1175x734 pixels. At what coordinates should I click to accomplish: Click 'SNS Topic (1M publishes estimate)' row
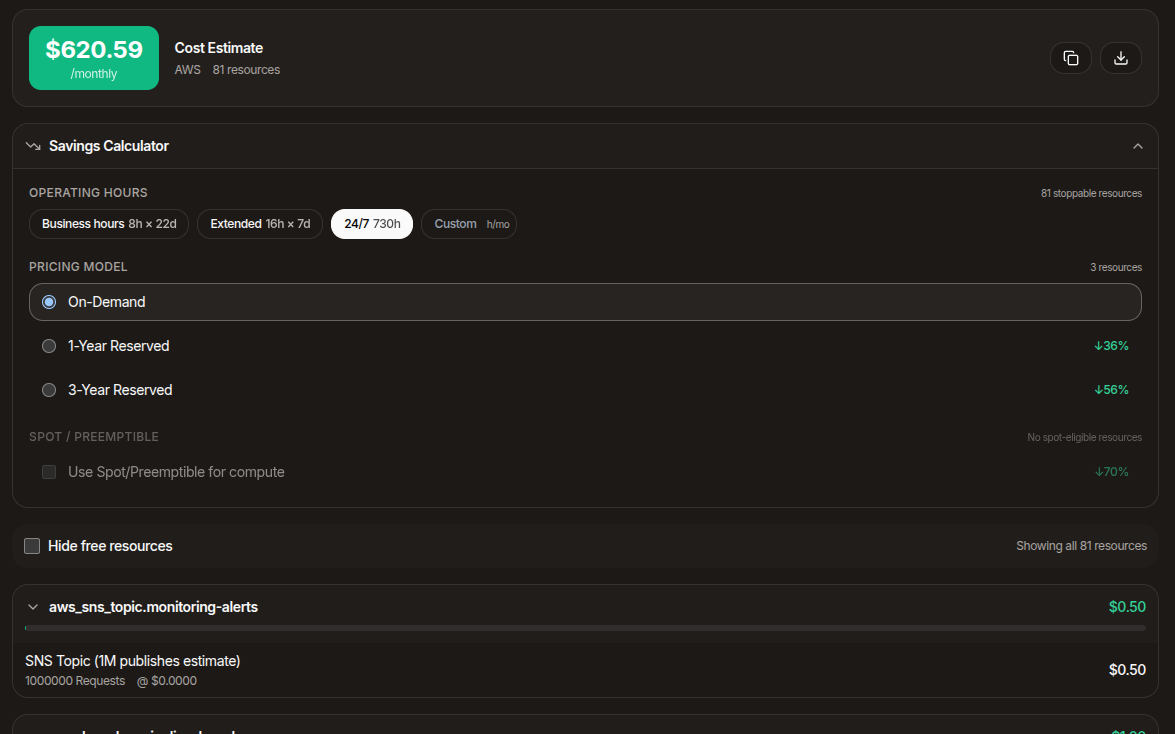(585, 670)
